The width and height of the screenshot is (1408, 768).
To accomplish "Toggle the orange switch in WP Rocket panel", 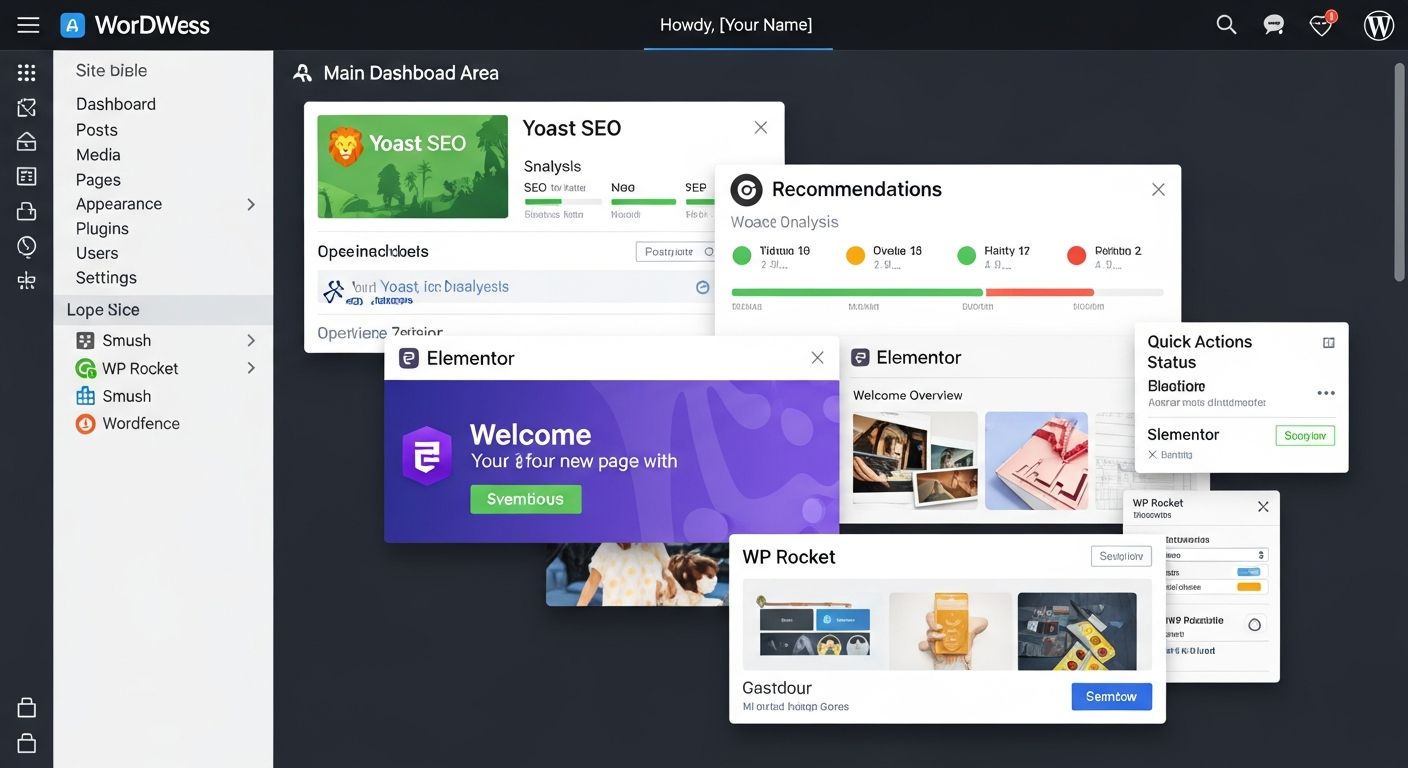I will coord(1251,587).
